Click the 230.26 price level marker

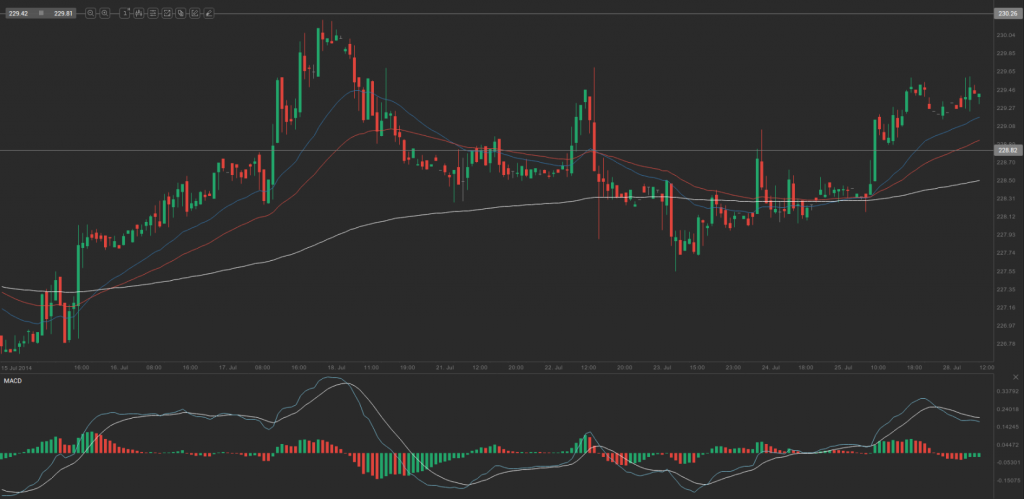pos(1006,13)
